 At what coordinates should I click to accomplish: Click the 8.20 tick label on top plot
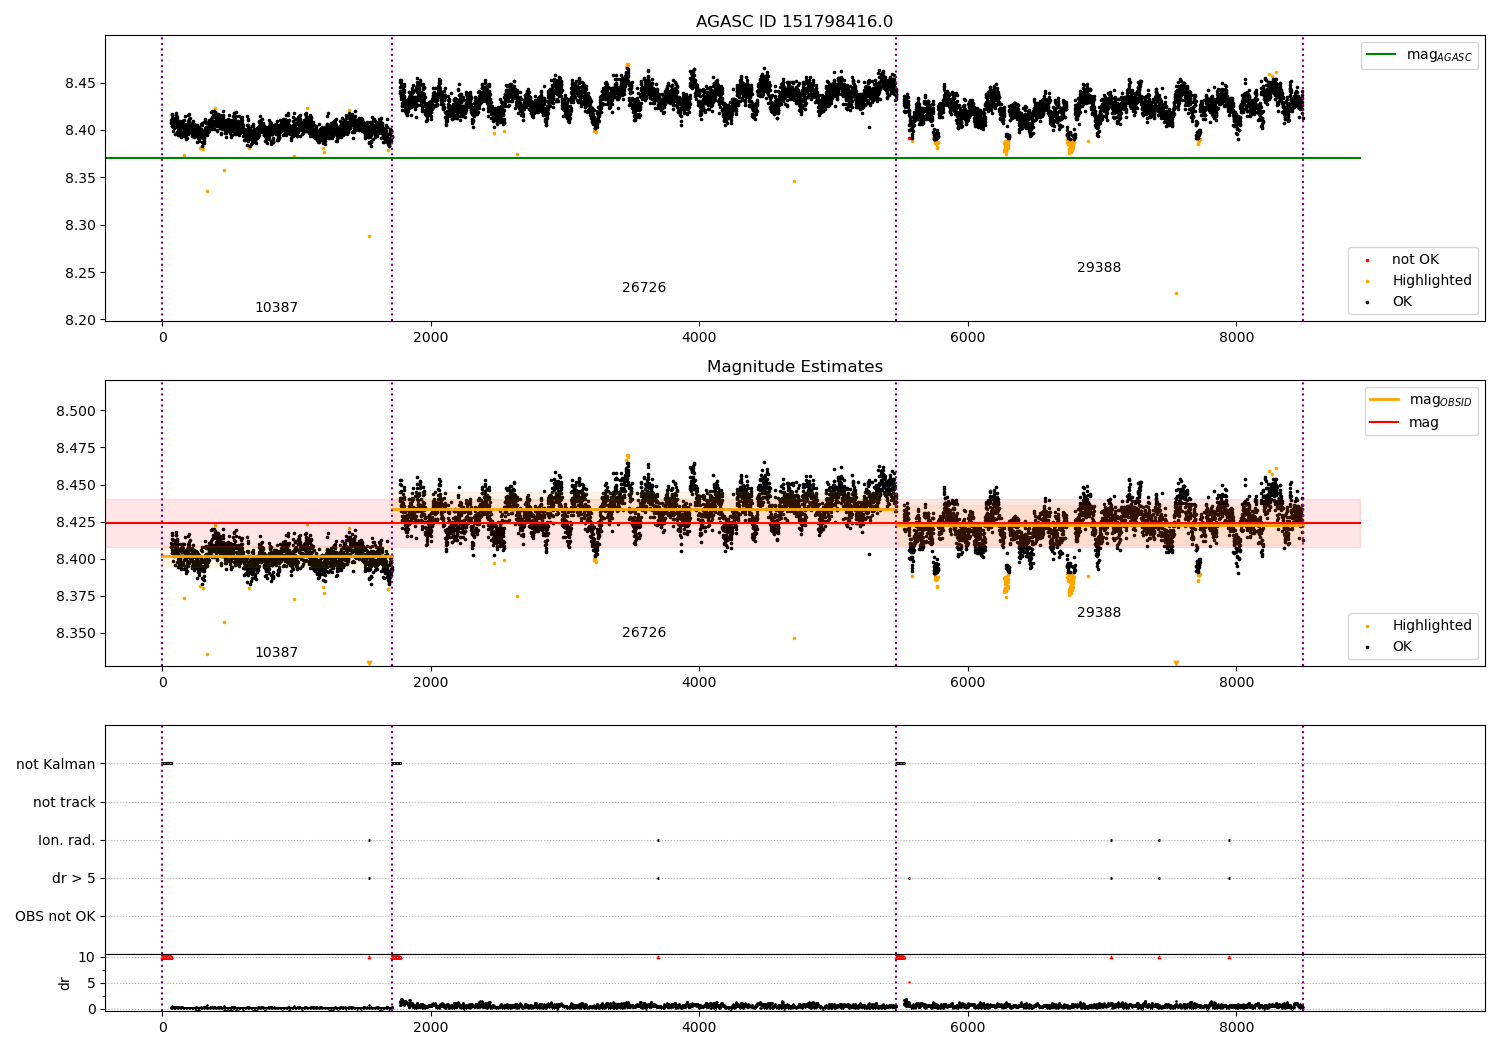click(79, 321)
